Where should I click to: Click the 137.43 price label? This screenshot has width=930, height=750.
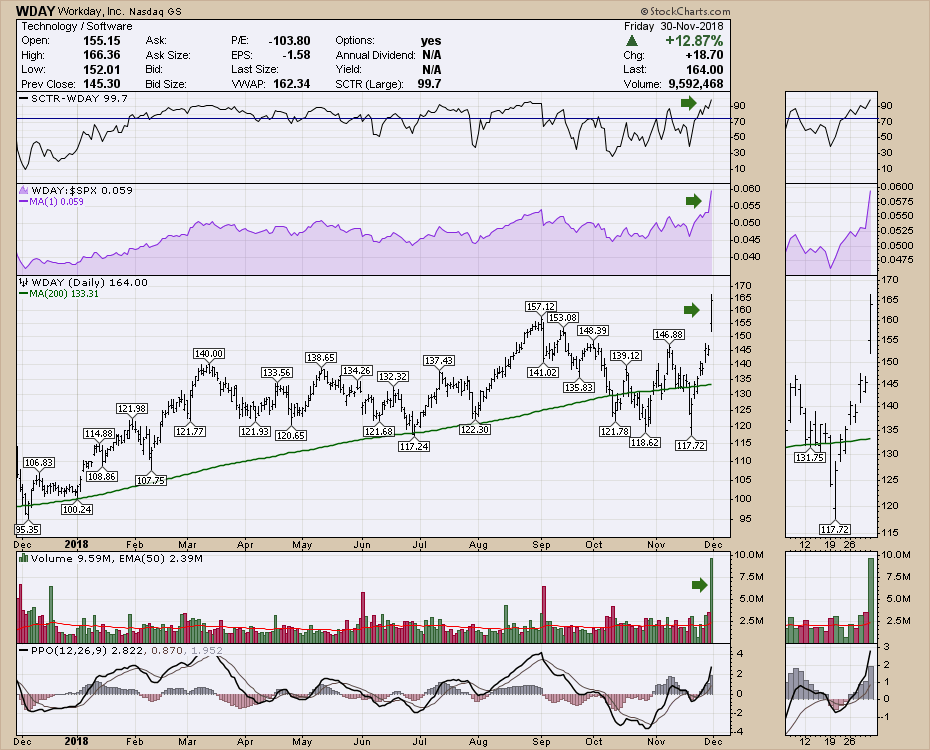439,360
